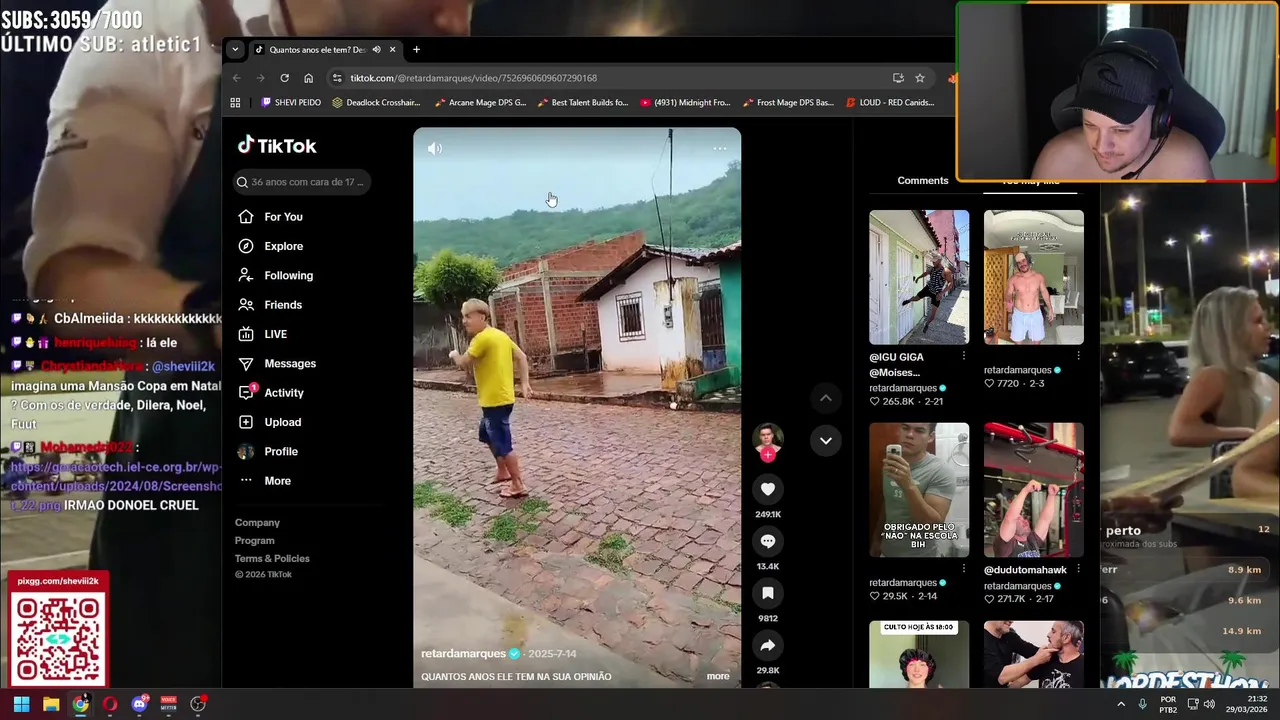Open site information icon in address bar
This screenshot has height=720, width=1280.
click(337, 78)
